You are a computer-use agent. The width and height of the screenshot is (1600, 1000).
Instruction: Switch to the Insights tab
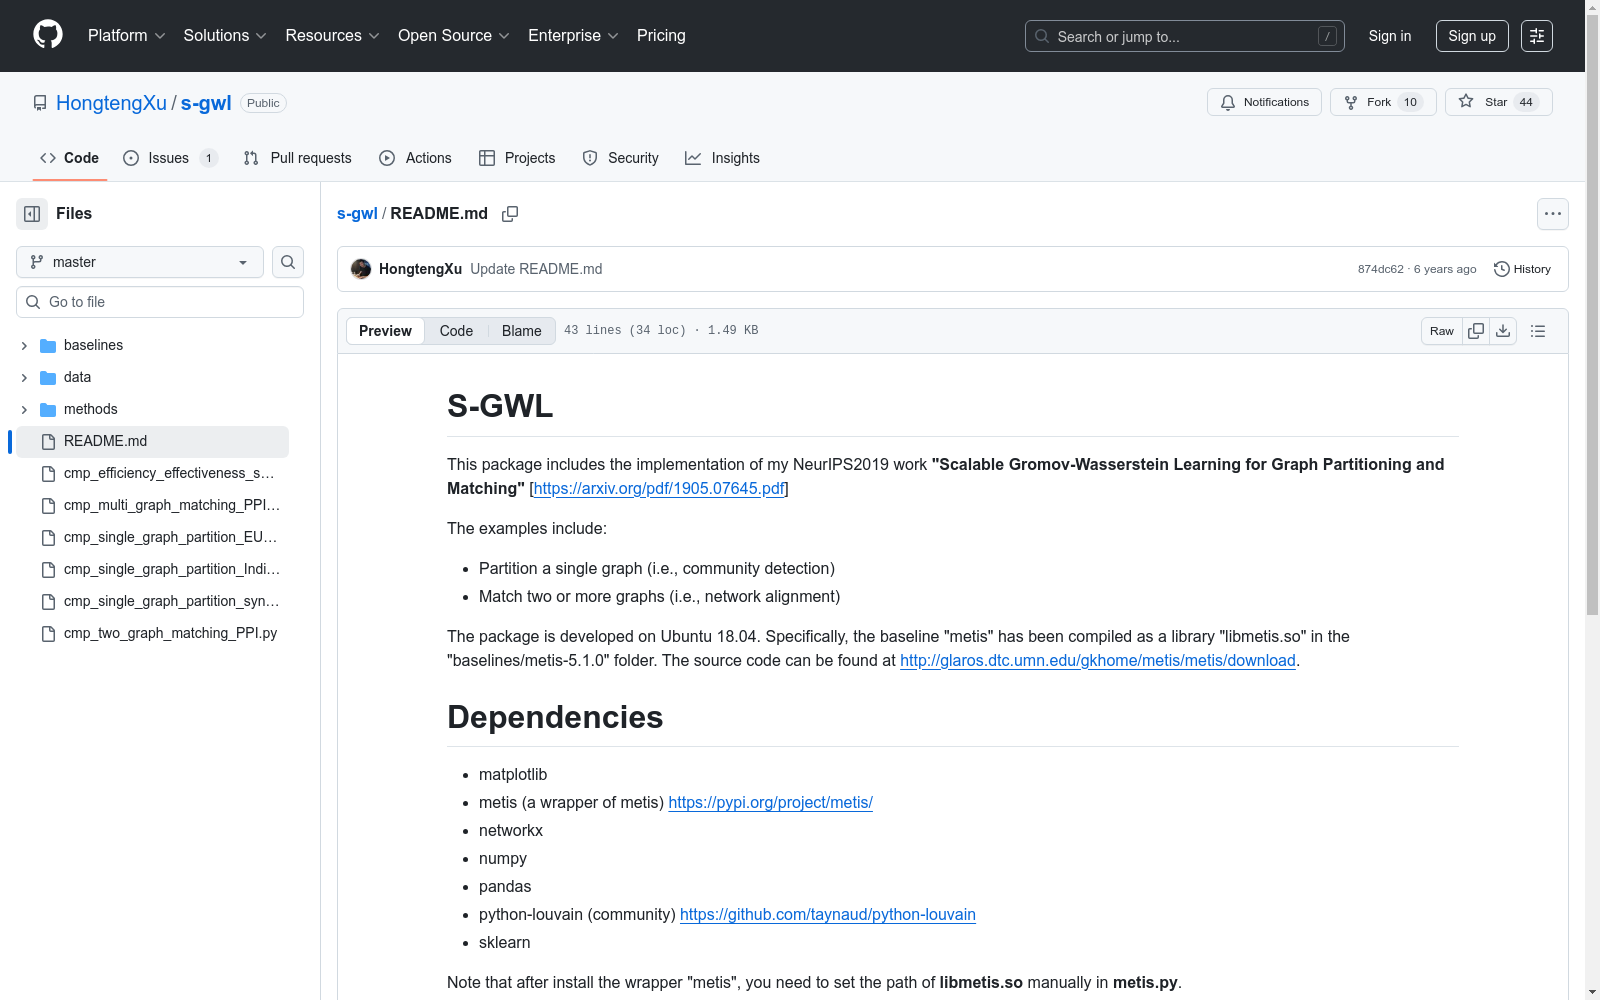point(722,158)
